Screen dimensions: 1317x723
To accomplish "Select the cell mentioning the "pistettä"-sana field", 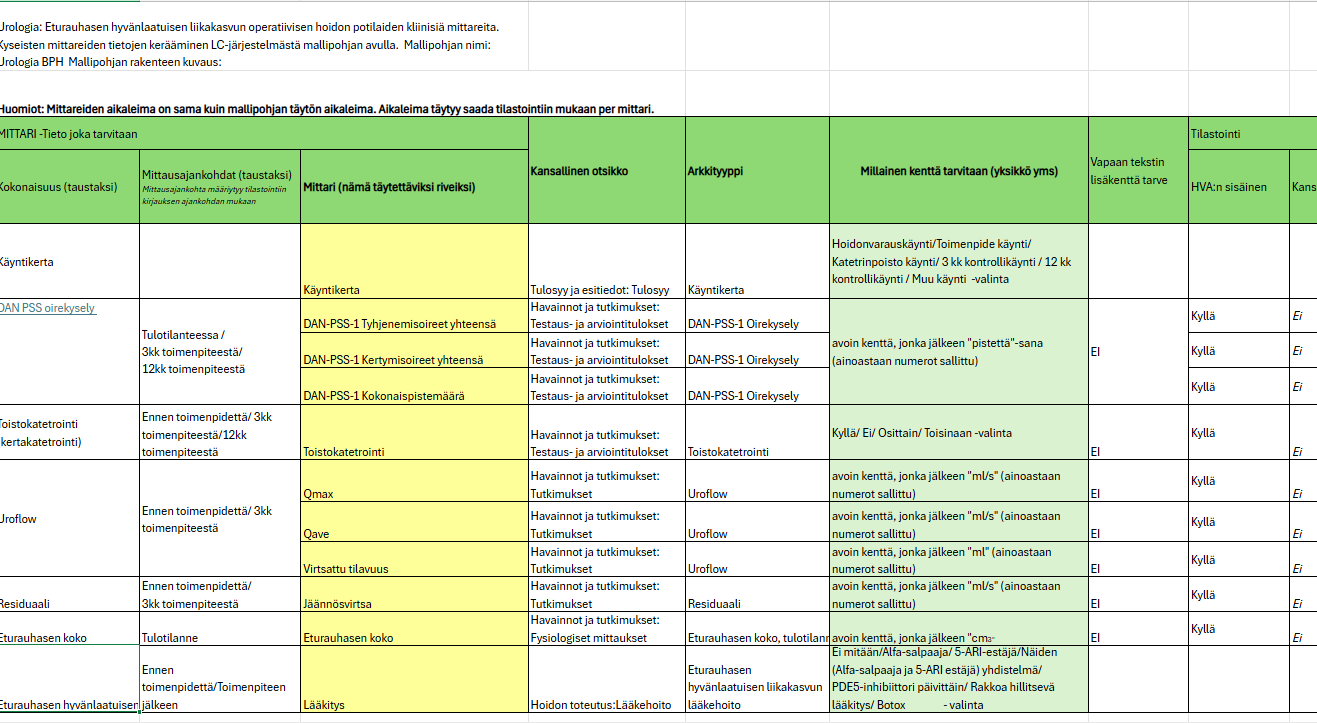I will [958, 351].
